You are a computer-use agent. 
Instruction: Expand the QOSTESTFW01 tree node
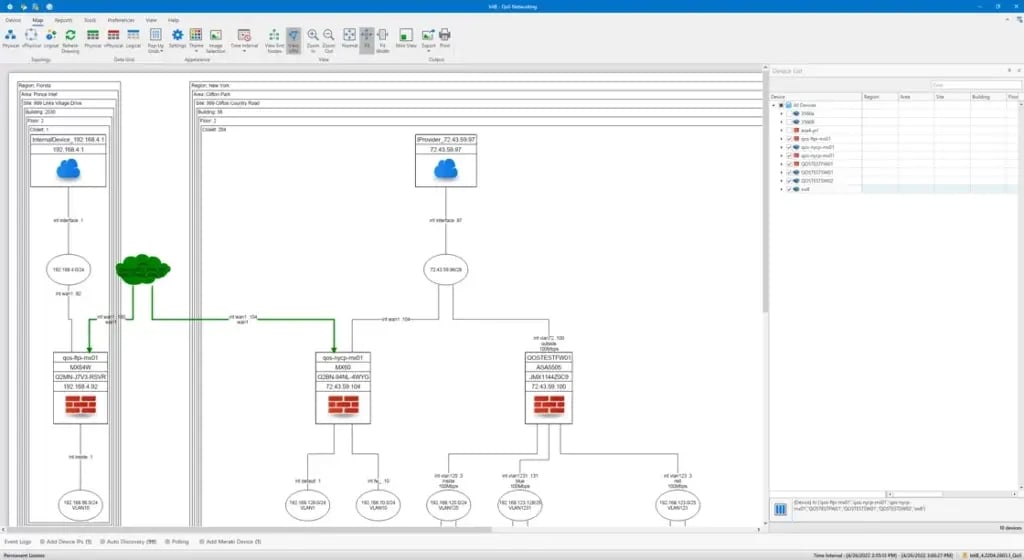pos(781,164)
